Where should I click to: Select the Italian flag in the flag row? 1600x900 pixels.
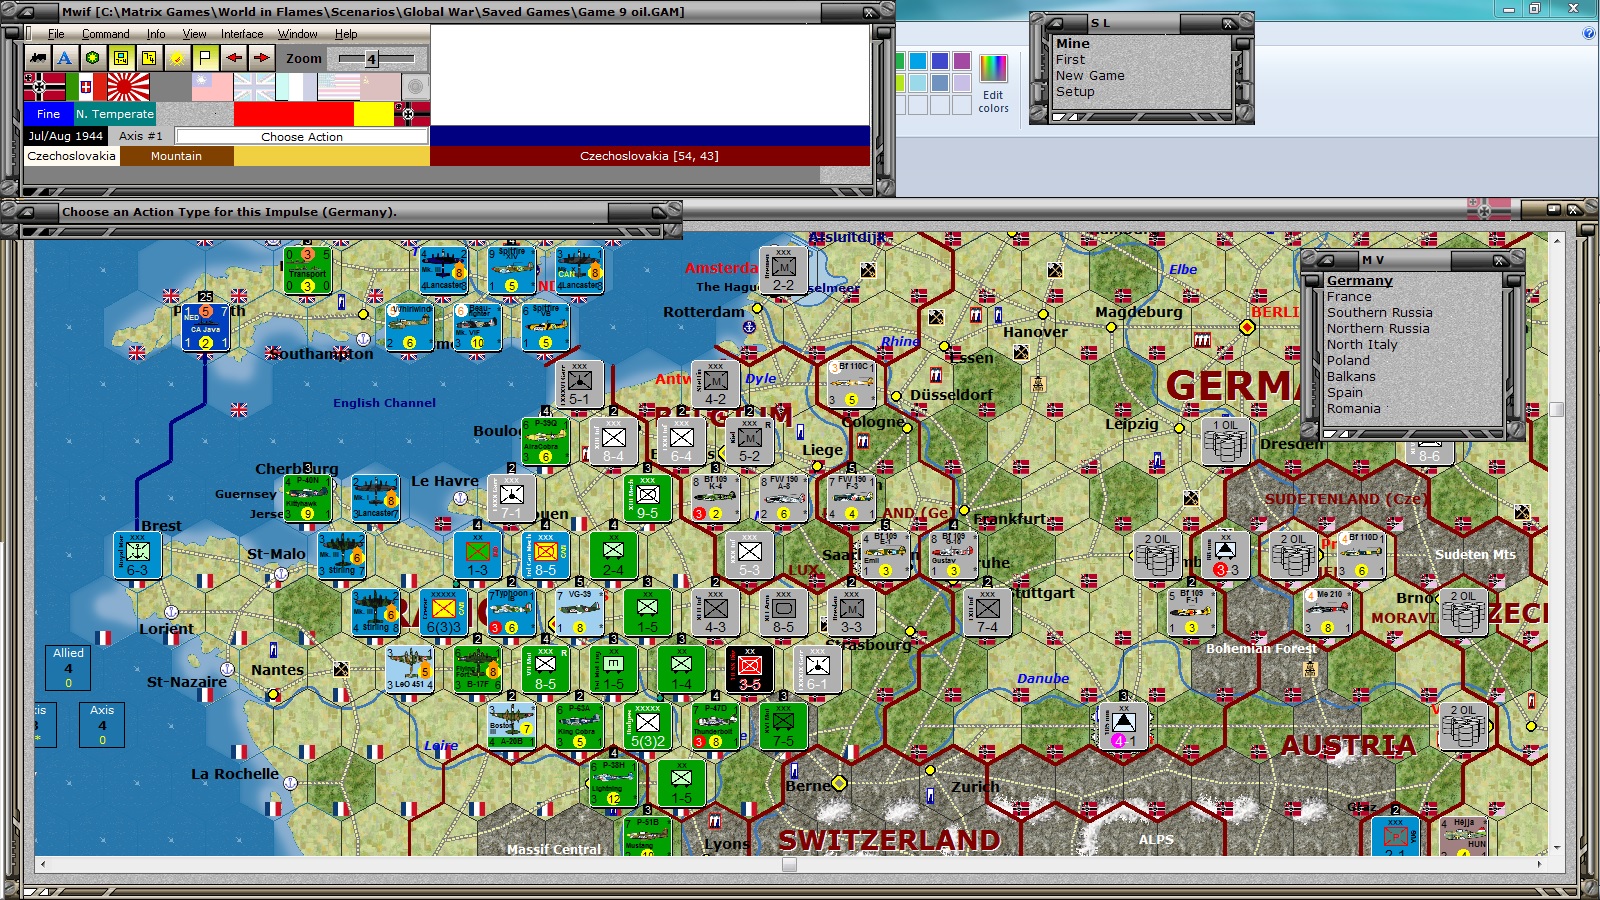86,87
